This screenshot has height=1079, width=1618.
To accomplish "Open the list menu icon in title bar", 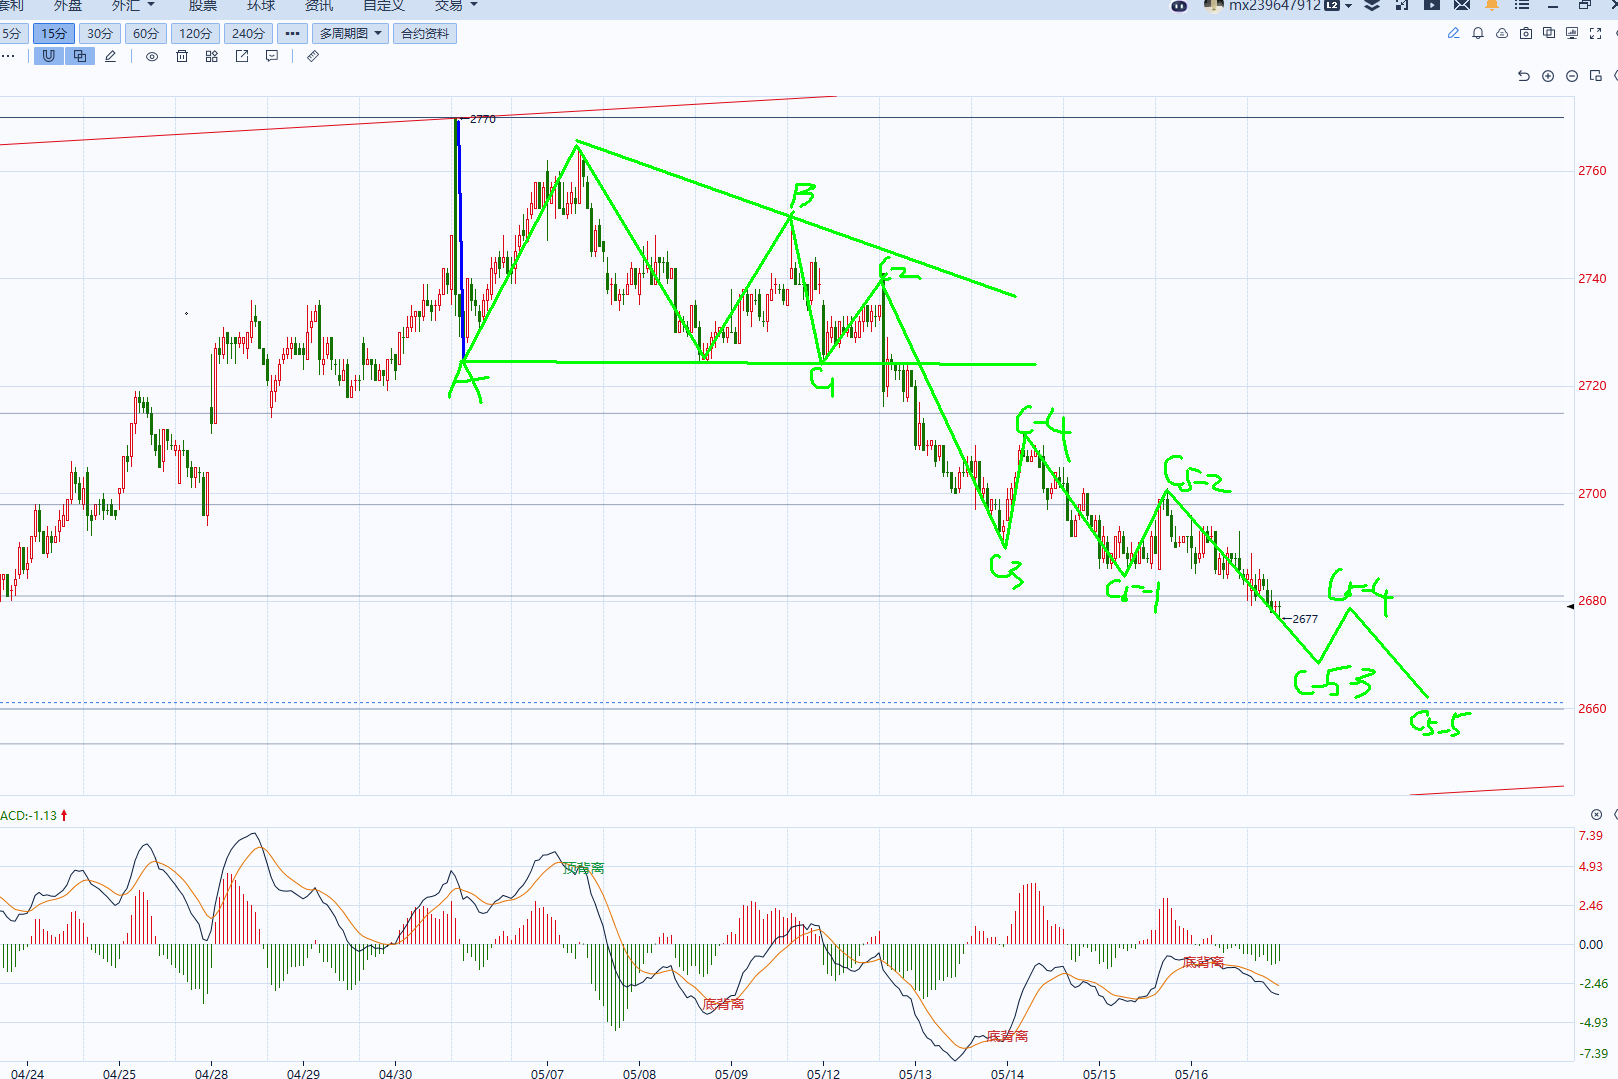I will 1522,5.
